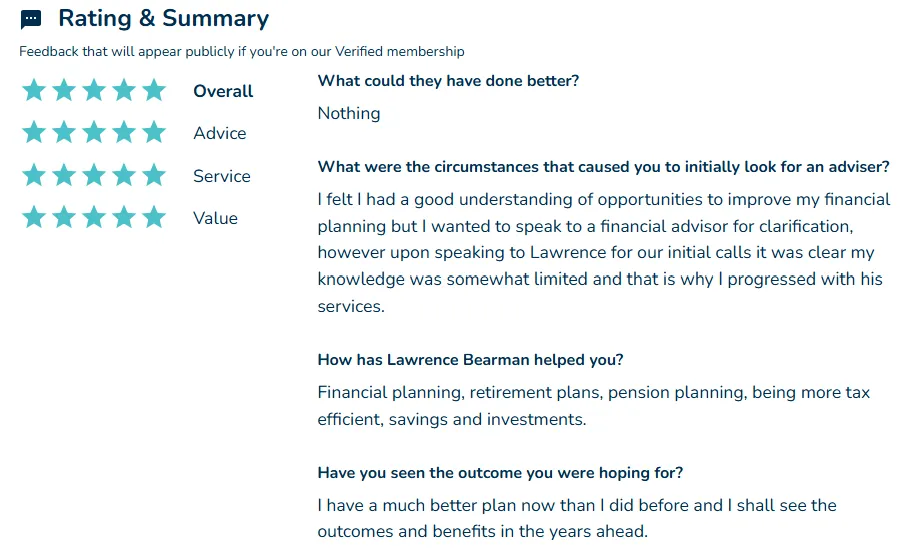Click the Verified membership feedback notice text
The image size is (904, 550).
click(x=242, y=51)
